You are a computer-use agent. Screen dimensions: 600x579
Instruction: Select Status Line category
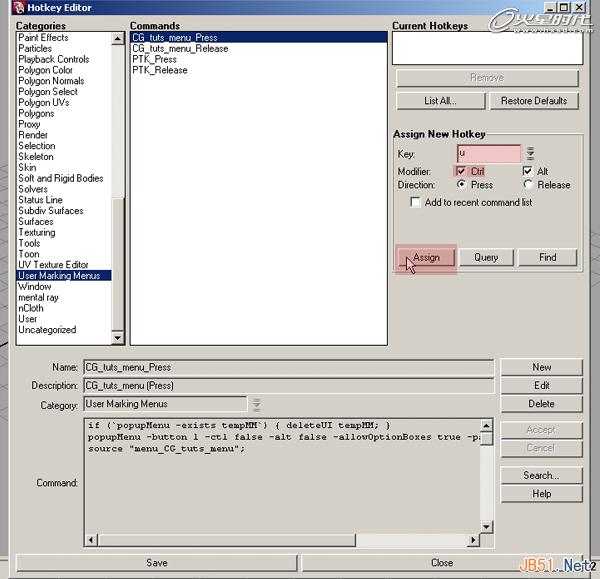64,200
